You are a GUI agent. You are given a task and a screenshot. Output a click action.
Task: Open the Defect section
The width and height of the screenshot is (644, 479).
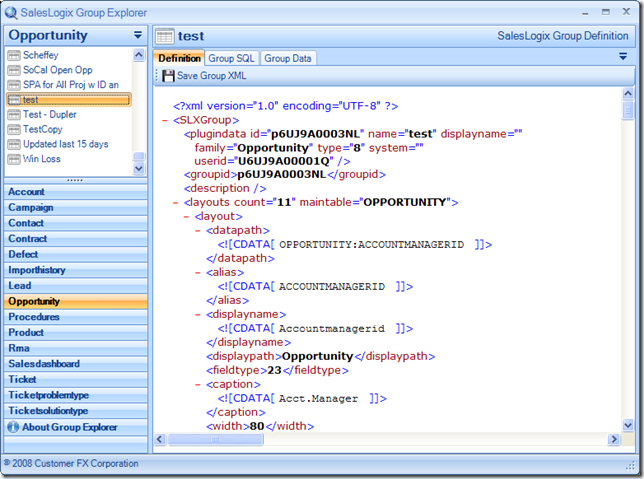(76, 254)
